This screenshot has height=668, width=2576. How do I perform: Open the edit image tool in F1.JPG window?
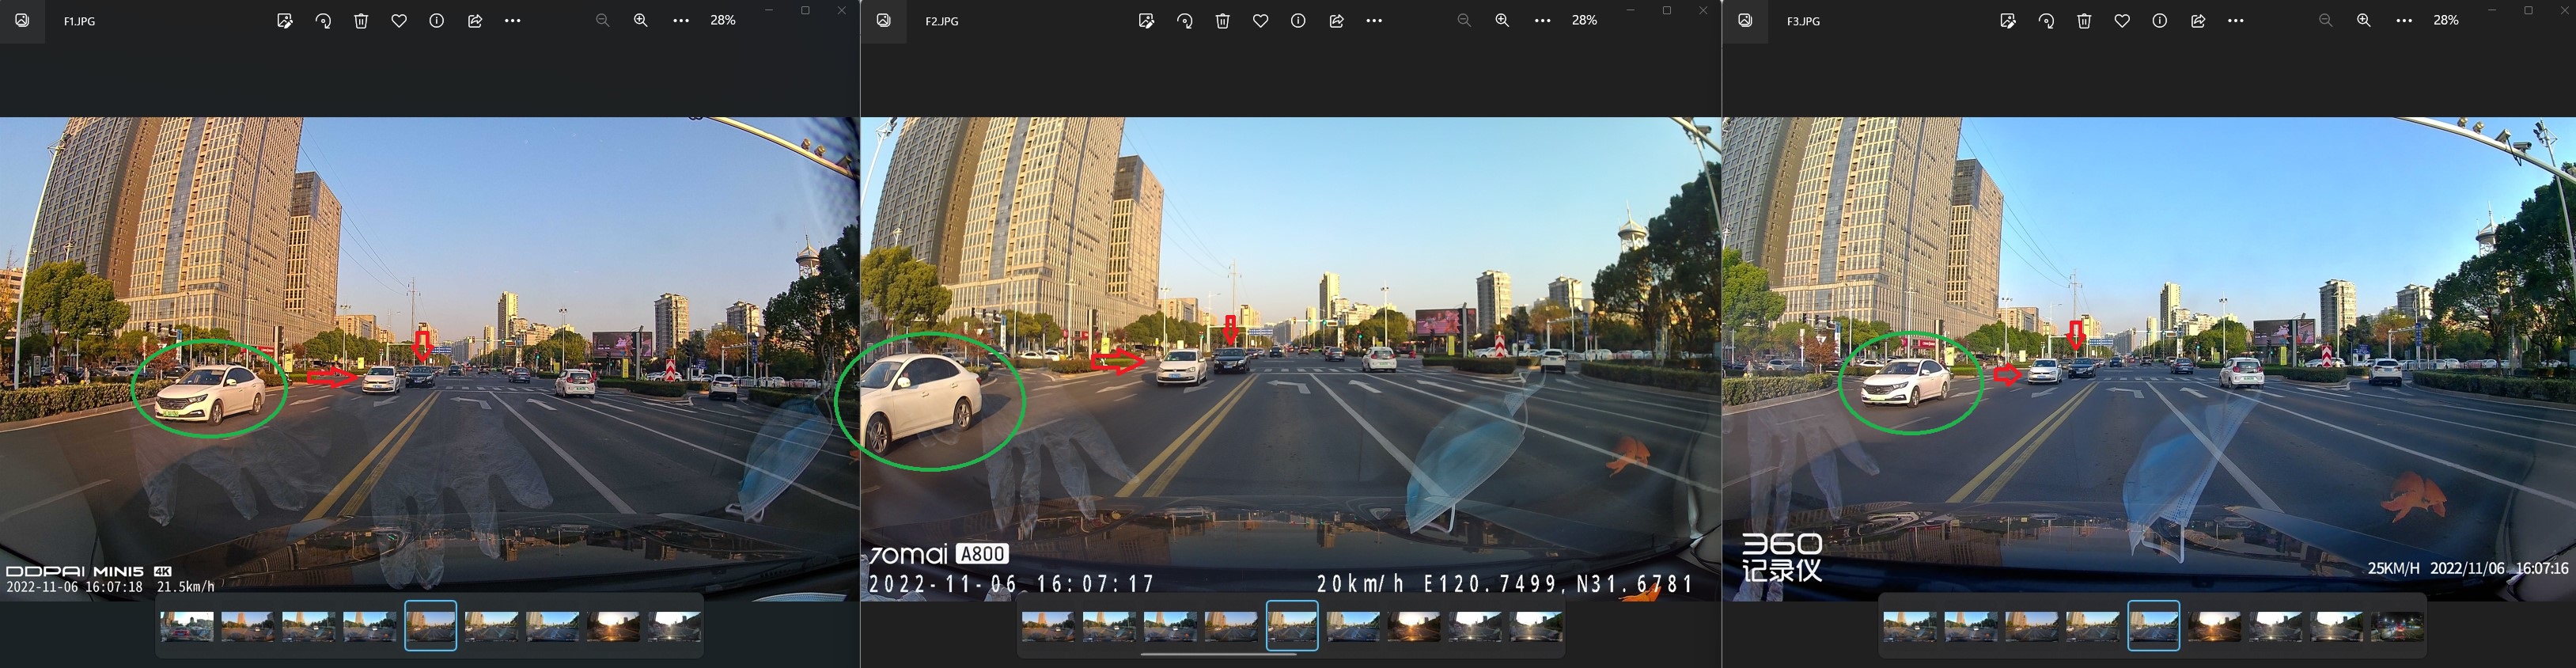point(285,21)
